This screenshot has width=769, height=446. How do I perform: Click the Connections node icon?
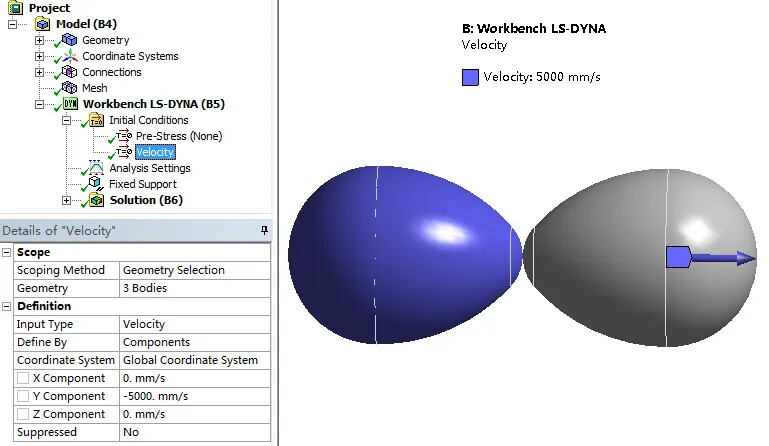(x=69, y=72)
